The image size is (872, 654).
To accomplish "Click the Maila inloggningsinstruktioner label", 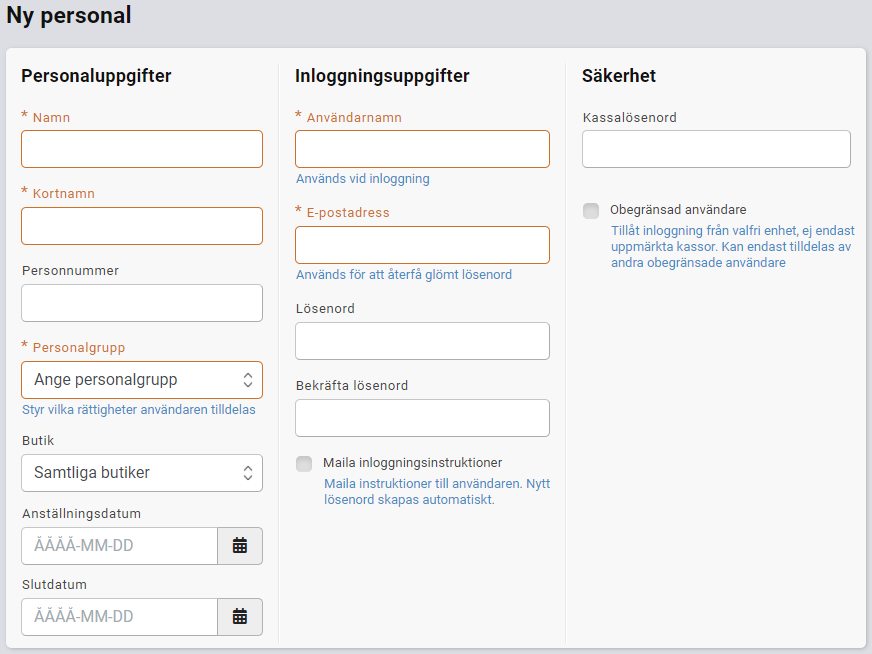I will [412, 463].
